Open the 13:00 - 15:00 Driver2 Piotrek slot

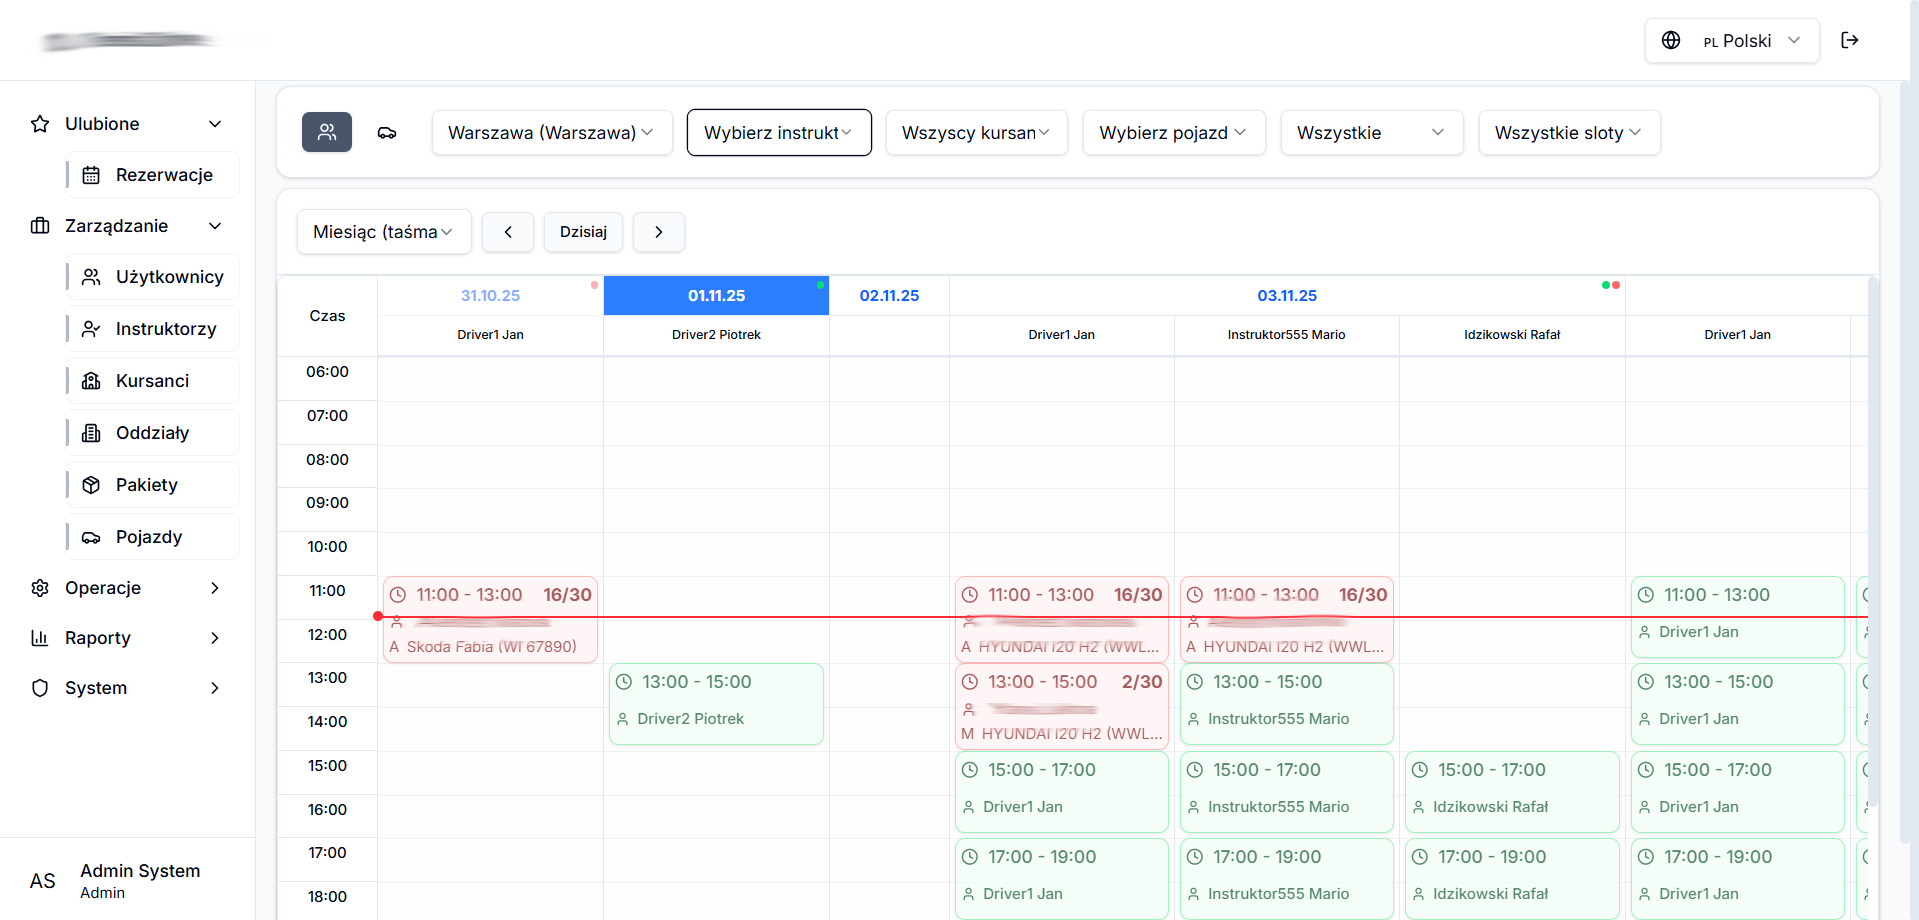[716, 704]
